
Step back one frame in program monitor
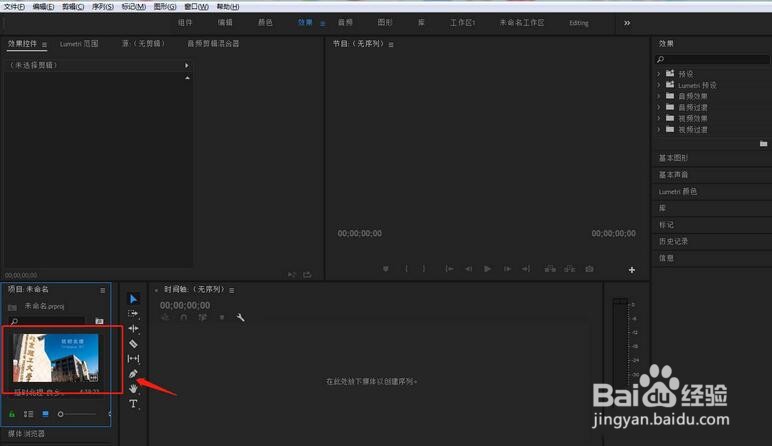click(468, 269)
